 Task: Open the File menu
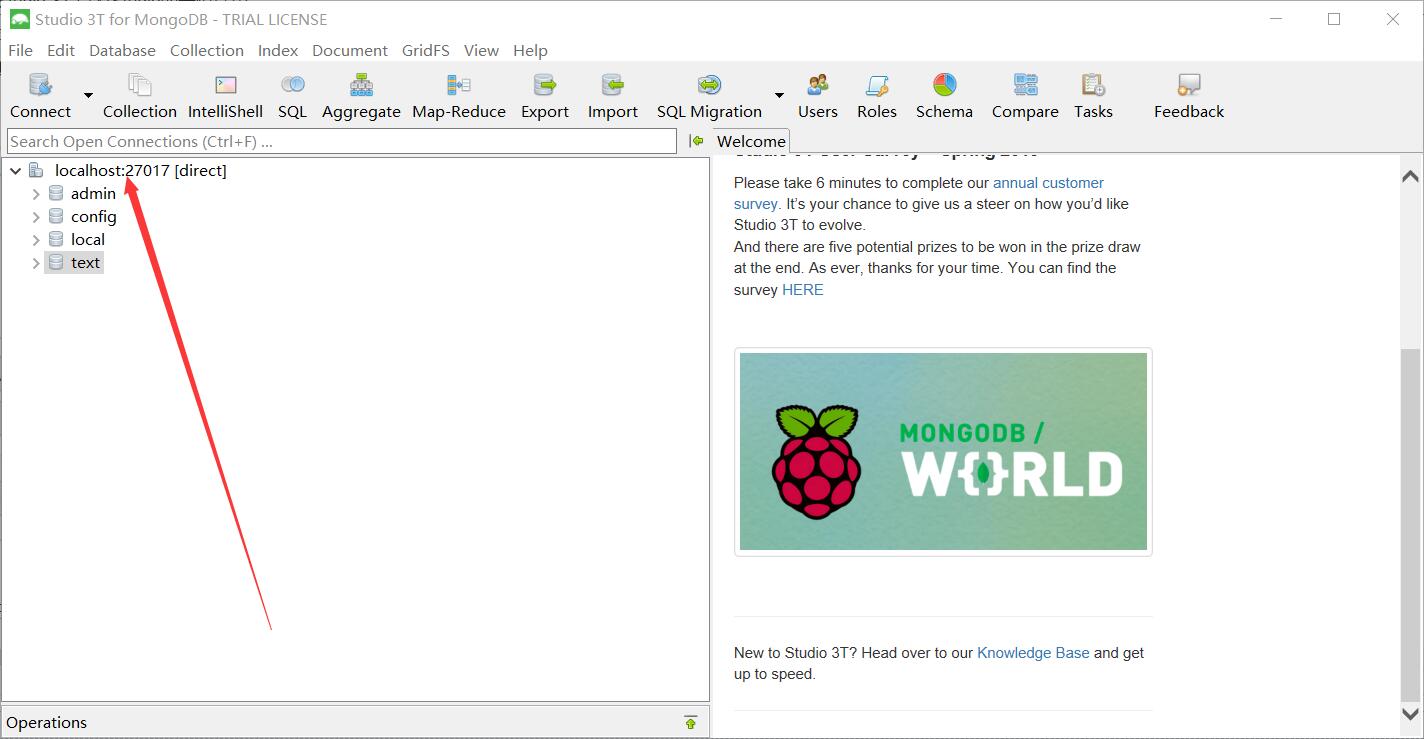click(x=20, y=50)
